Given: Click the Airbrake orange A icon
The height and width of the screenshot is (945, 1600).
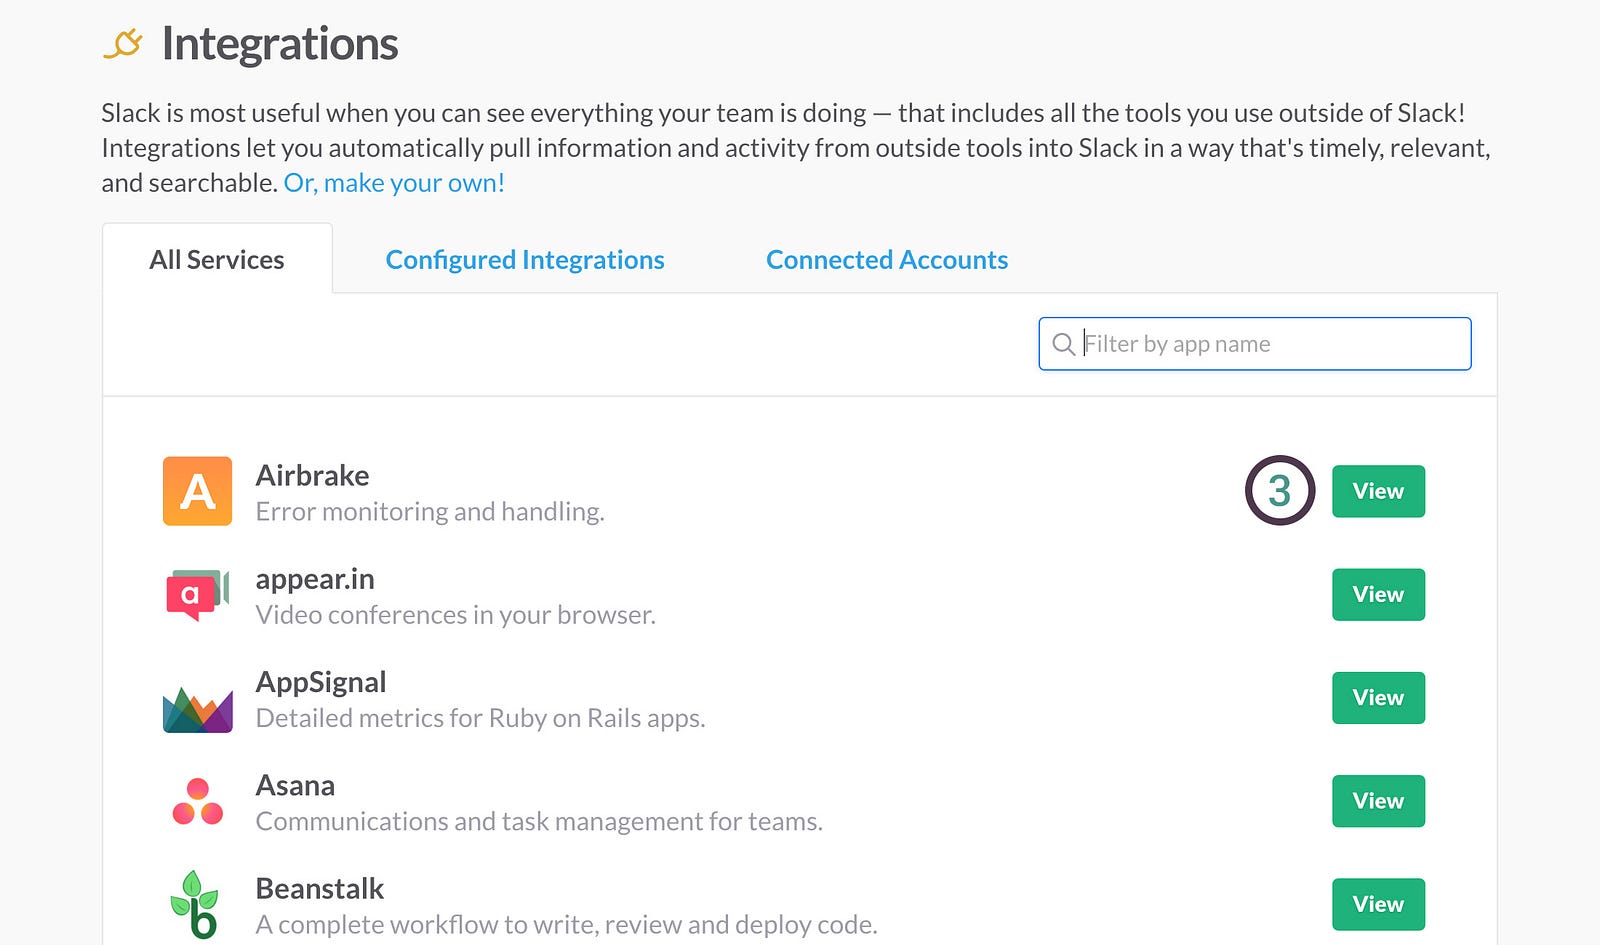Looking at the screenshot, I should click(x=197, y=491).
